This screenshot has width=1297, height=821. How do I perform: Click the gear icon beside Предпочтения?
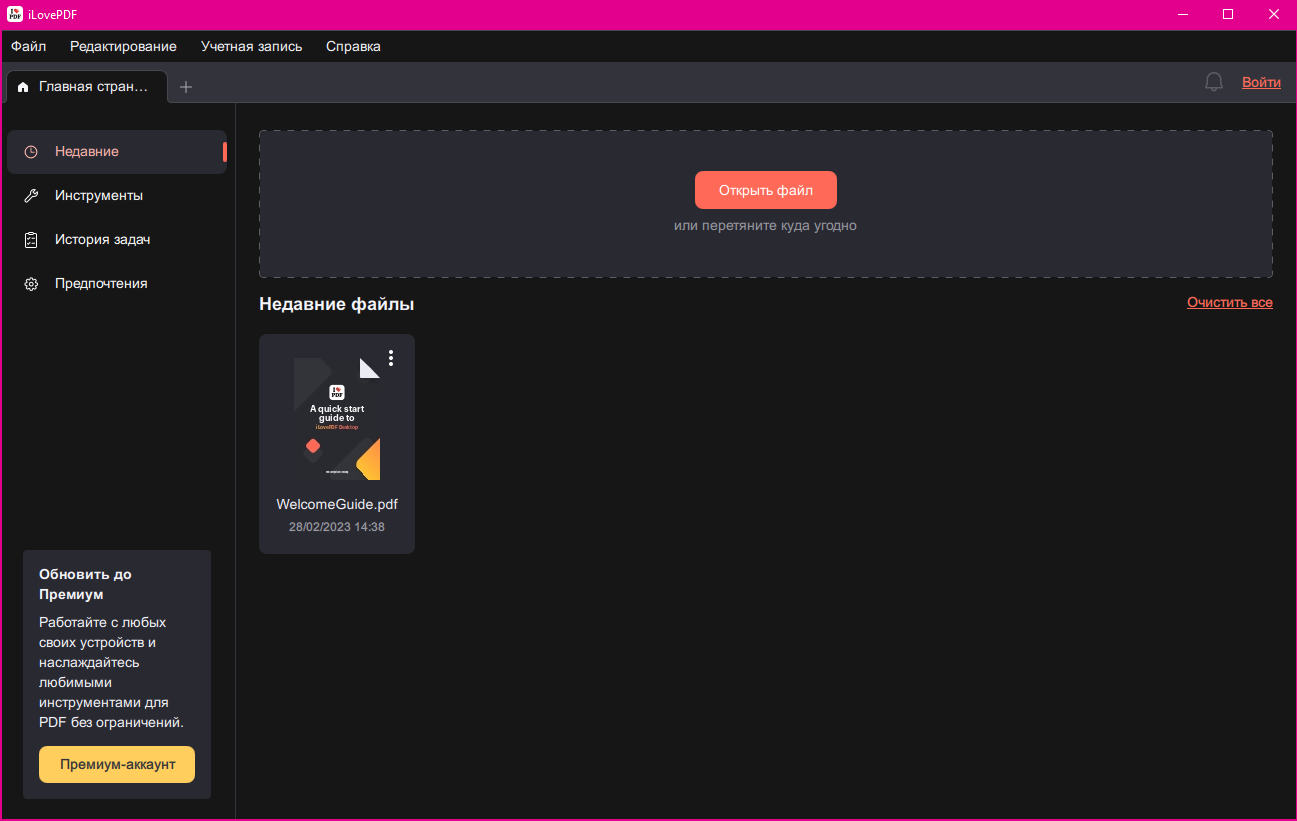point(31,284)
